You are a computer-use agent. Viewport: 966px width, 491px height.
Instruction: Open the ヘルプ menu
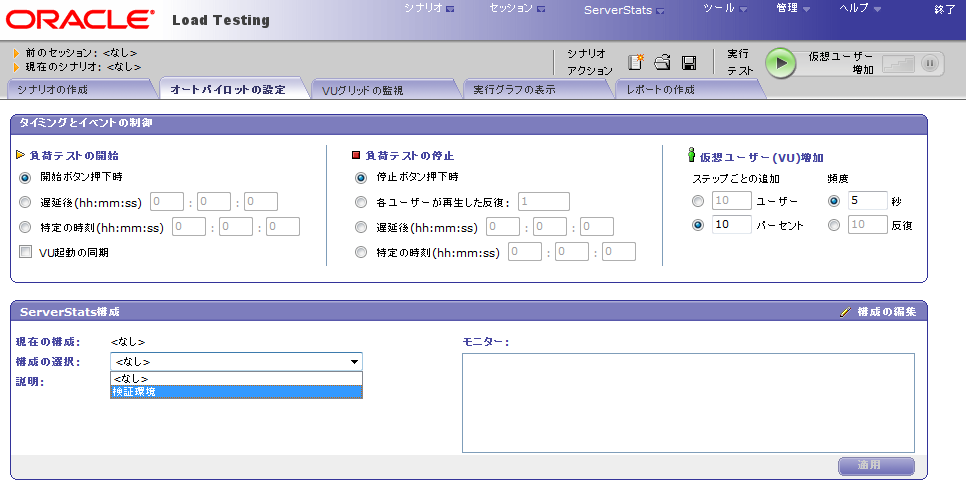point(860,8)
